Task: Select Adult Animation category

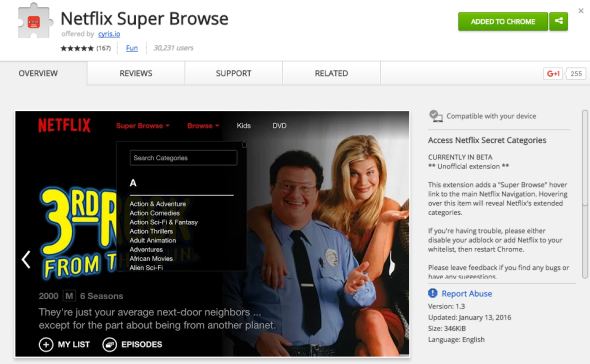Action: (x=153, y=240)
